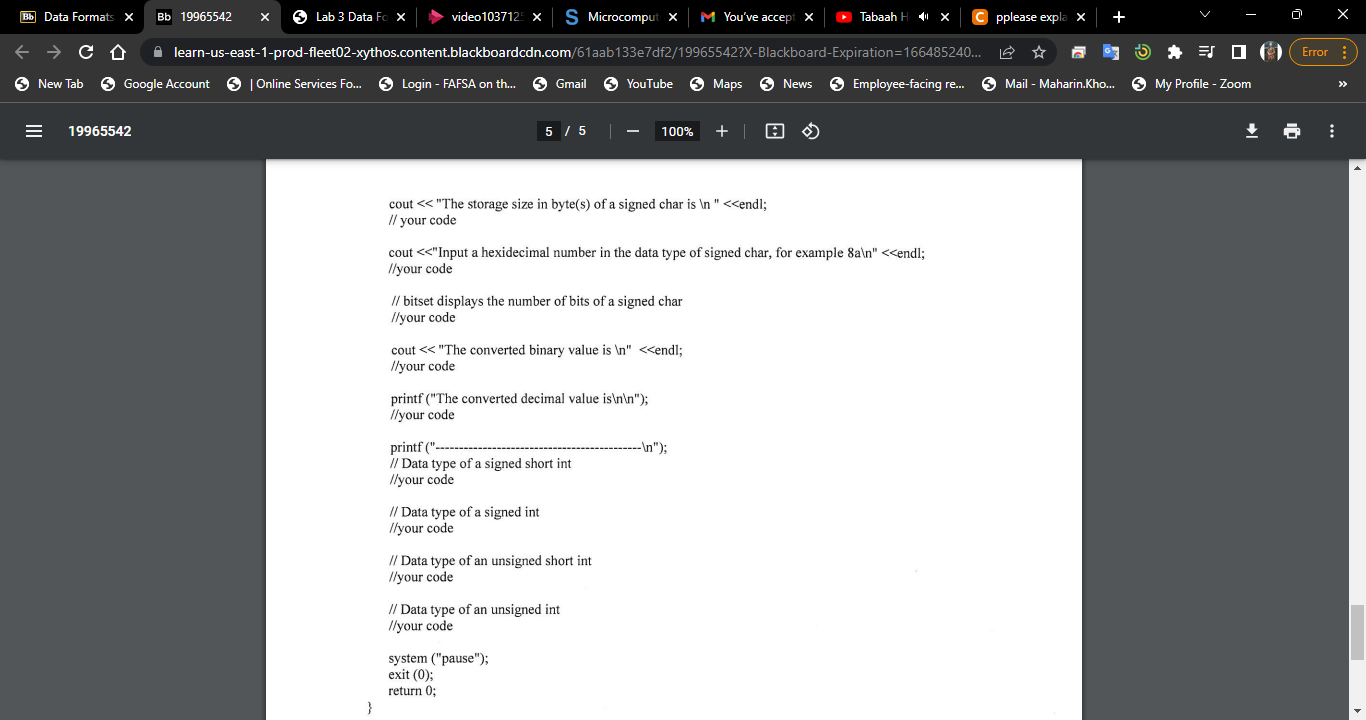Zoom in on the document
The height and width of the screenshot is (720, 1366).
[722, 130]
